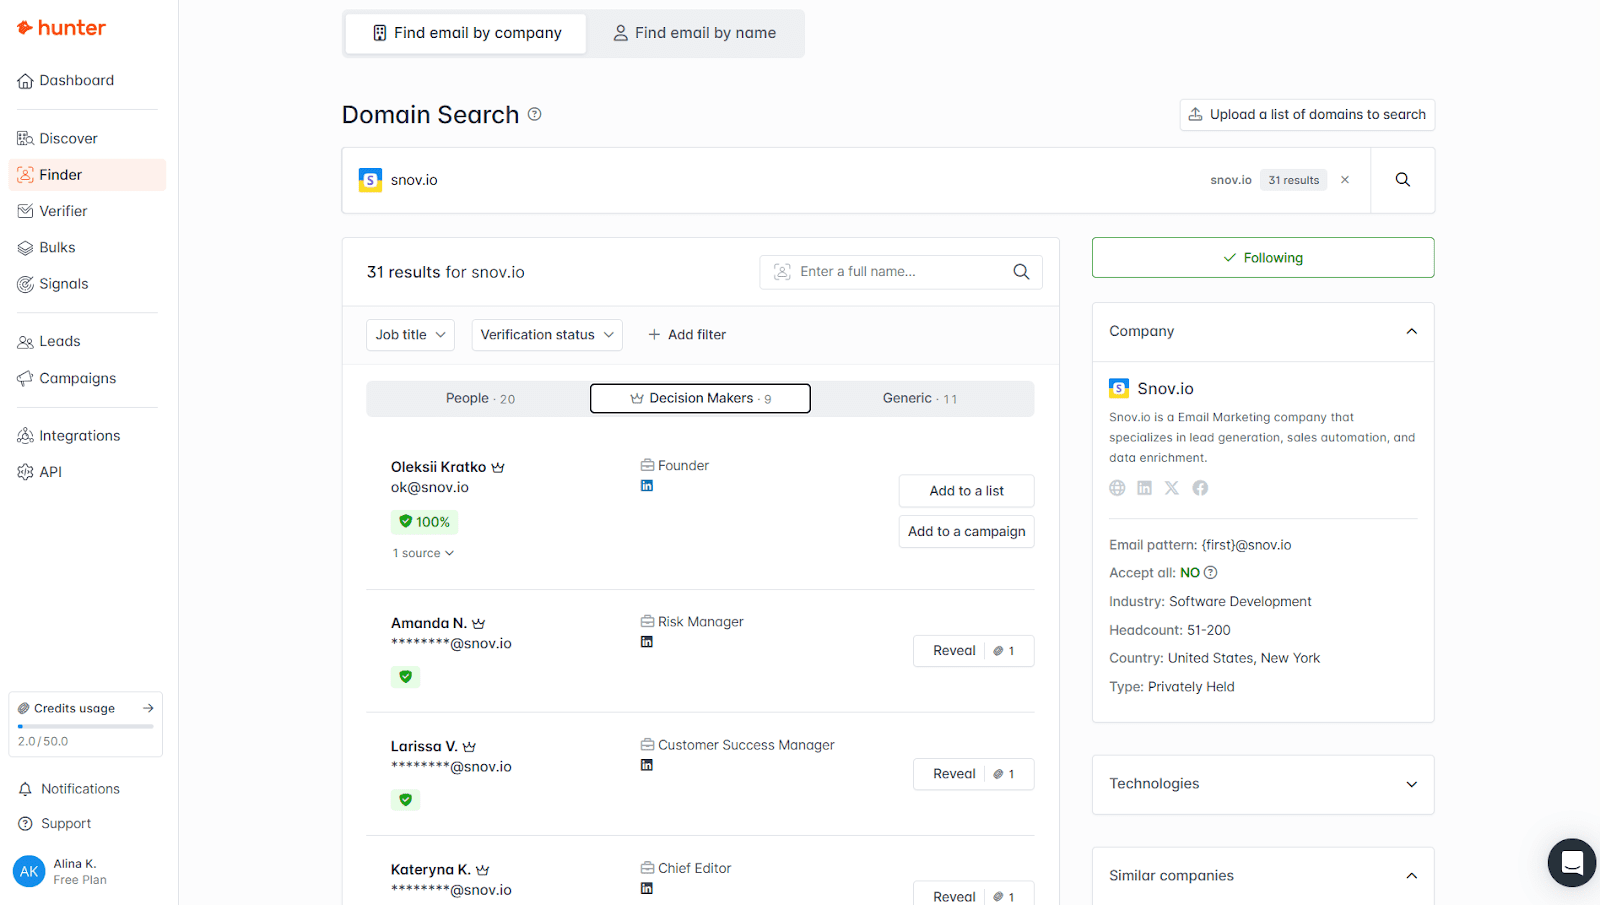Switch to Find email by name tab
Viewport: 1600px width, 905px height.
(694, 33)
